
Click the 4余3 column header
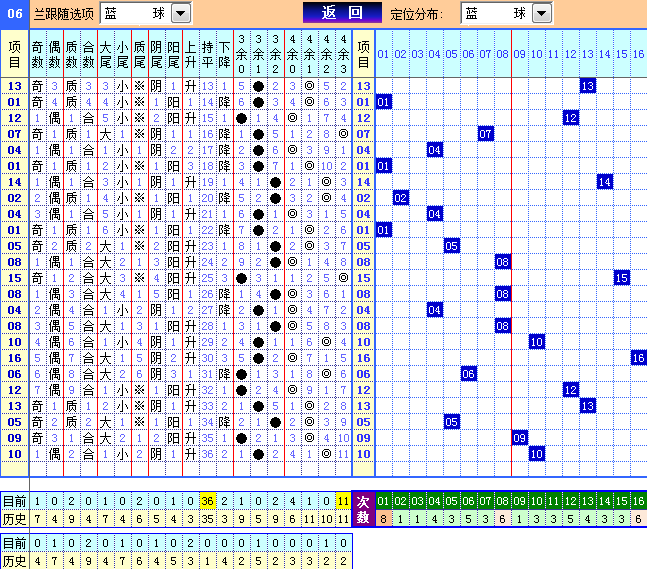click(343, 54)
